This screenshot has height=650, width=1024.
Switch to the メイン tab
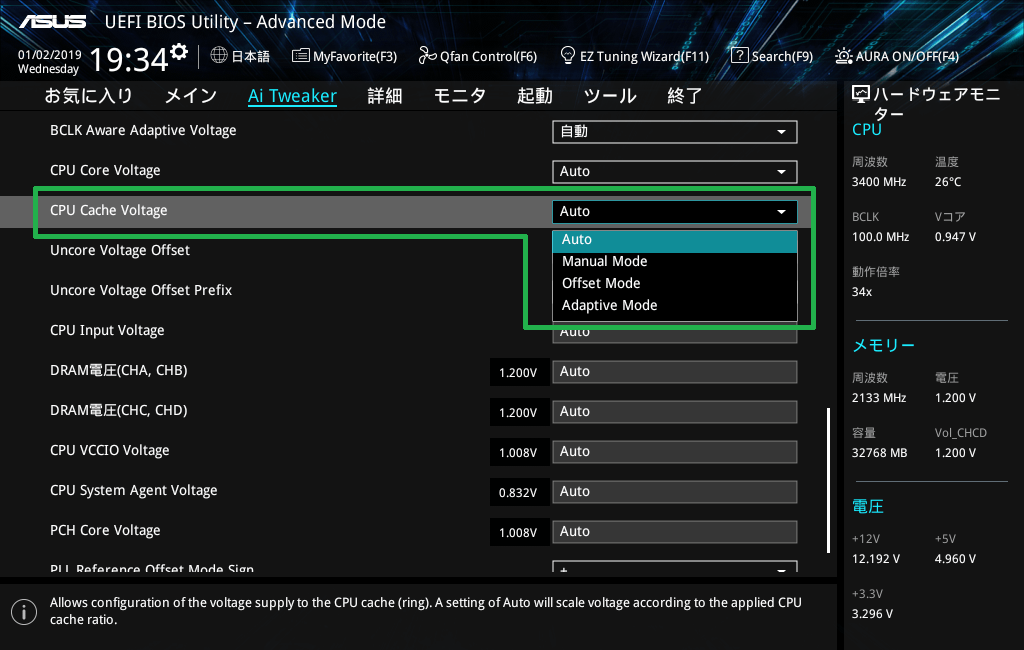point(191,96)
